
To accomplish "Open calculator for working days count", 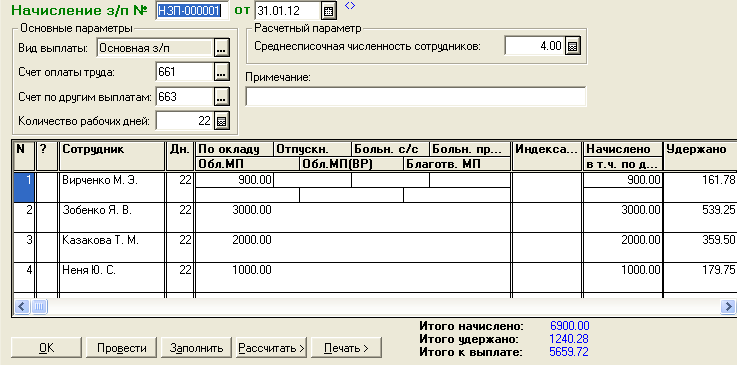I will (x=221, y=121).
